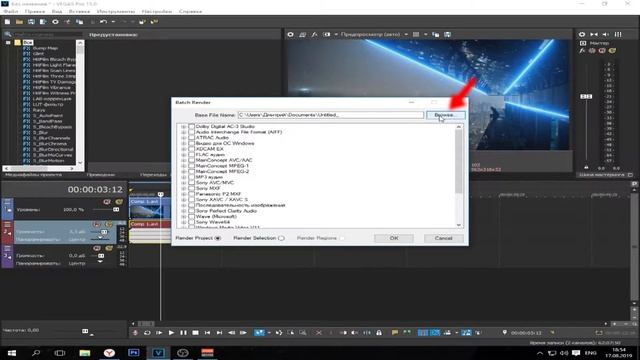Check the Wave (Microsoft) checkbox
The image size is (640, 360).
(x=191, y=216)
